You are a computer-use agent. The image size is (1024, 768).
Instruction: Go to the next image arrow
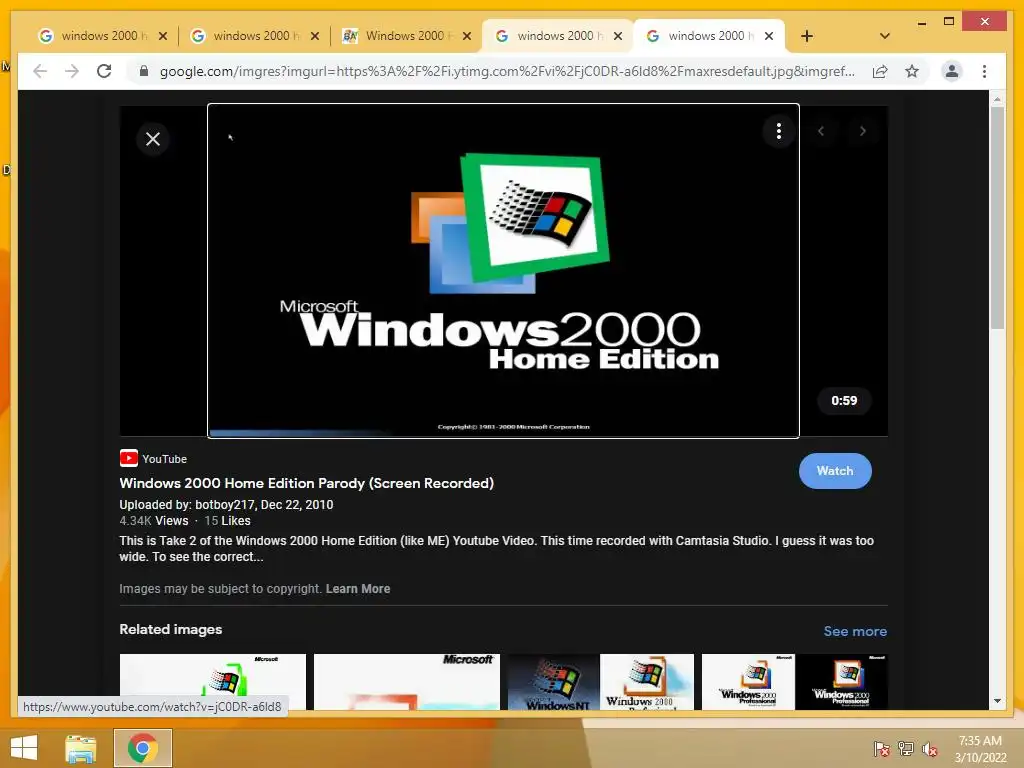coord(863,131)
